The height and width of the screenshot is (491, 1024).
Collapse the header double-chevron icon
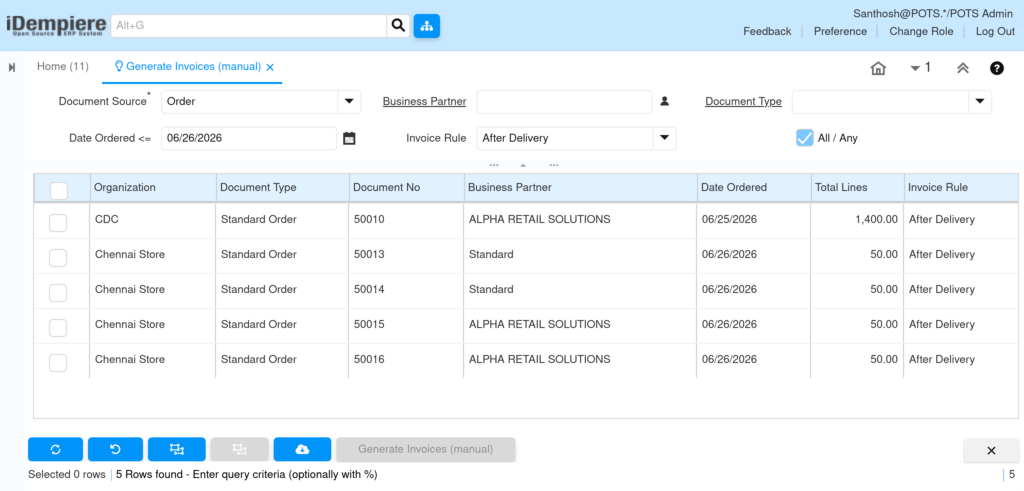(963, 68)
